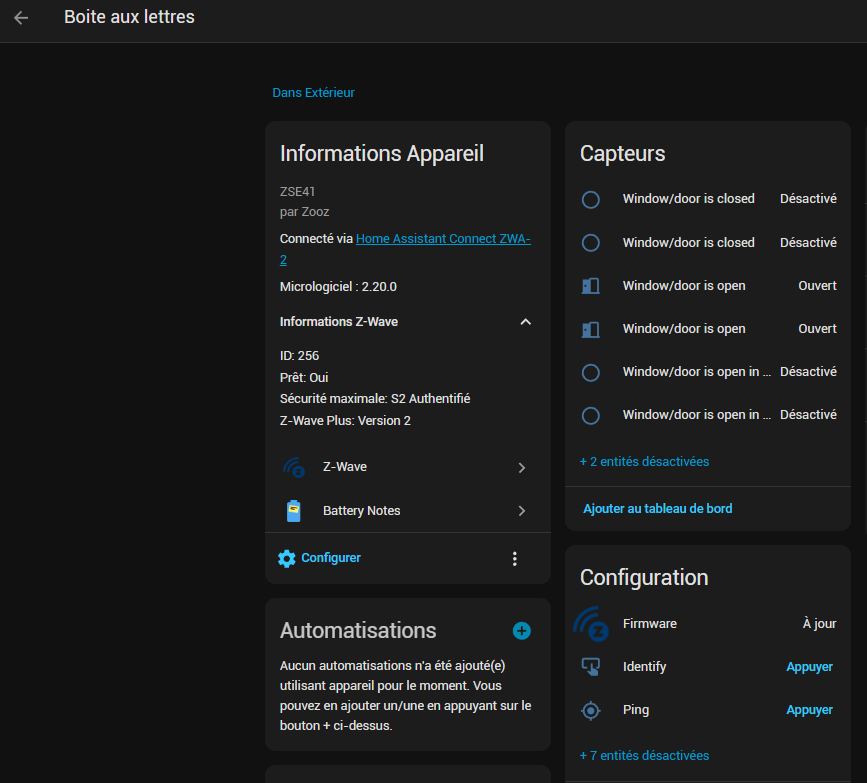Add an automation with the plus icon
This screenshot has height=783, width=867.
(522, 631)
